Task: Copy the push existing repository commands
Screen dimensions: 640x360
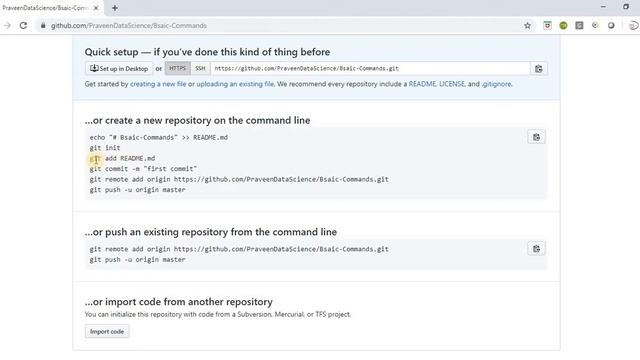Action: pyautogui.click(x=536, y=249)
